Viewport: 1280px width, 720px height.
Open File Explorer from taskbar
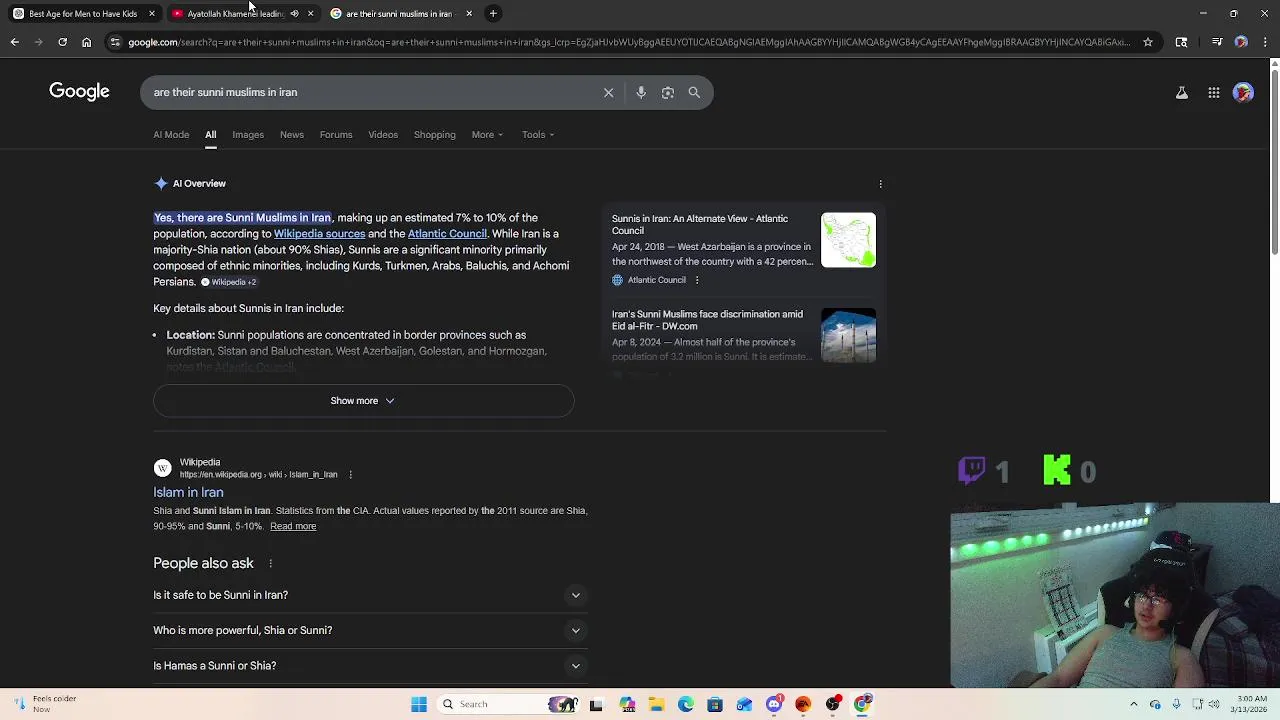coord(656,704)
